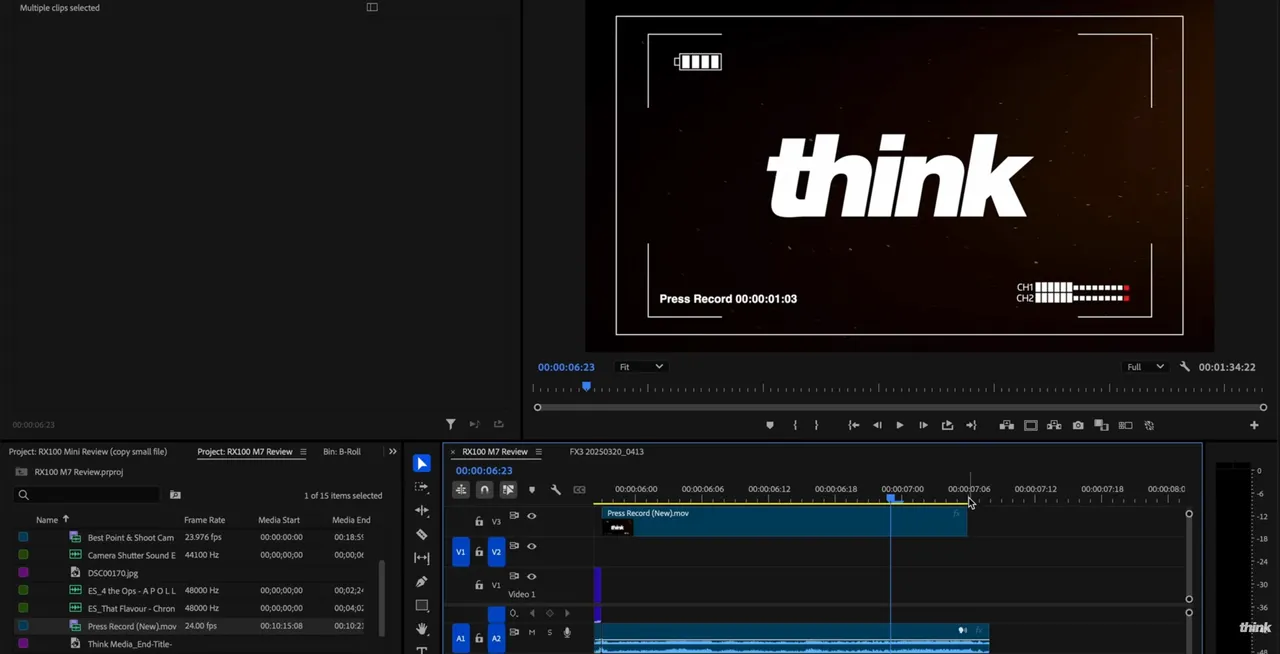Toggle Snap in Timeline magnet button
Image resolution: width=1280 pixels, height=654 pixels.
point(484,490)
